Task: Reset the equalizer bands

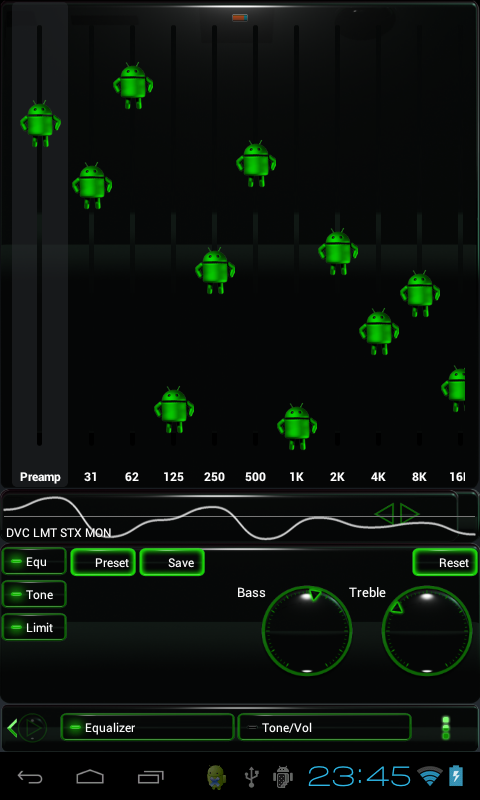Action: [445, 562]
